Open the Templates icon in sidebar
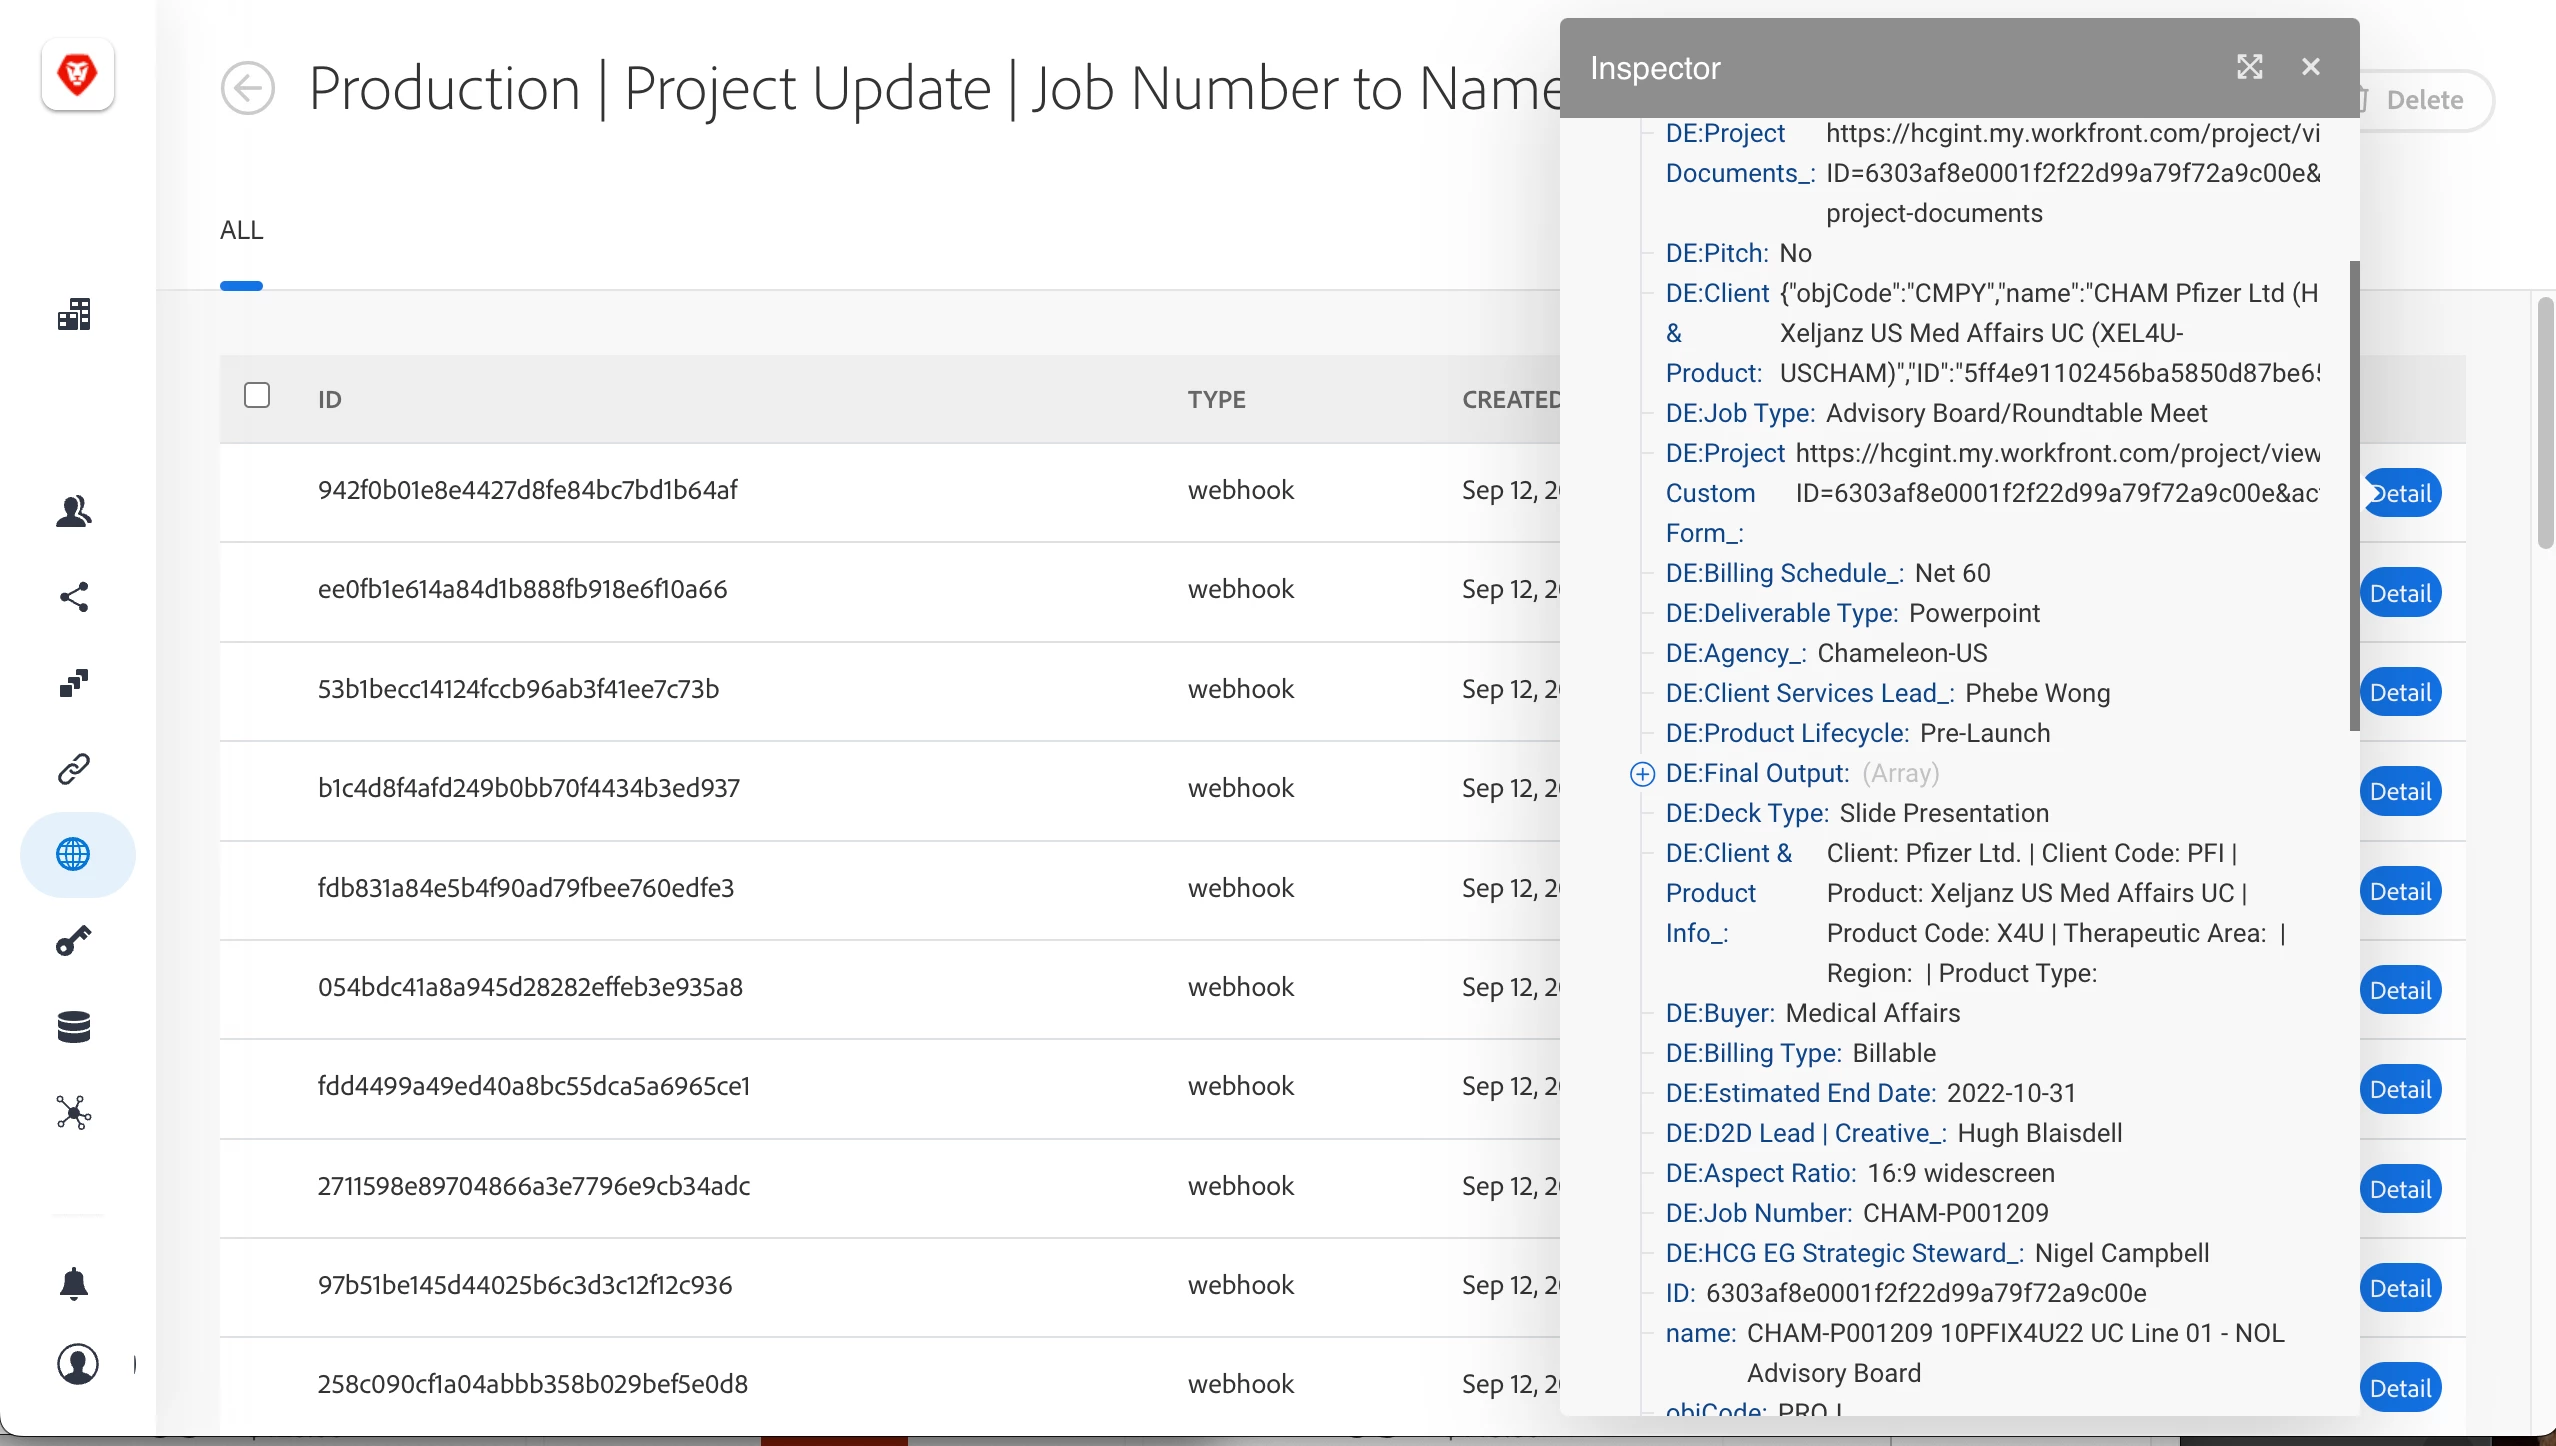 [x=74, y=683]
